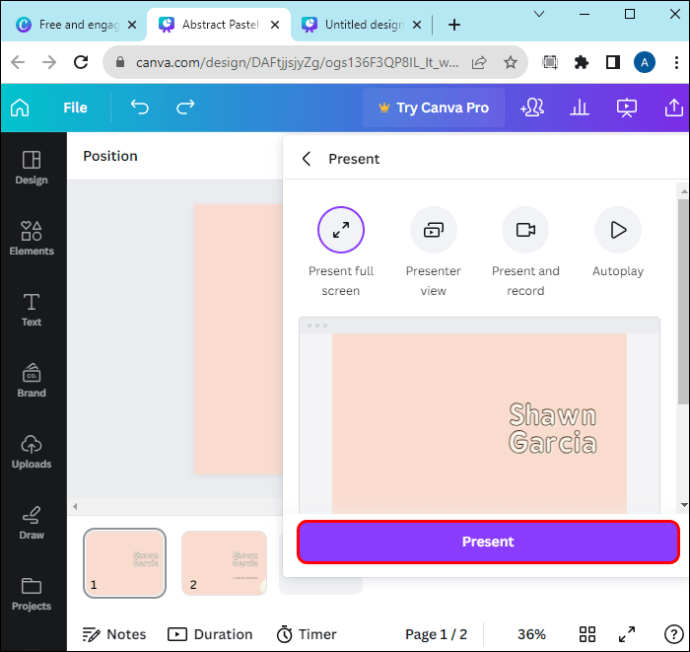Click the Position button

[110, 156]
